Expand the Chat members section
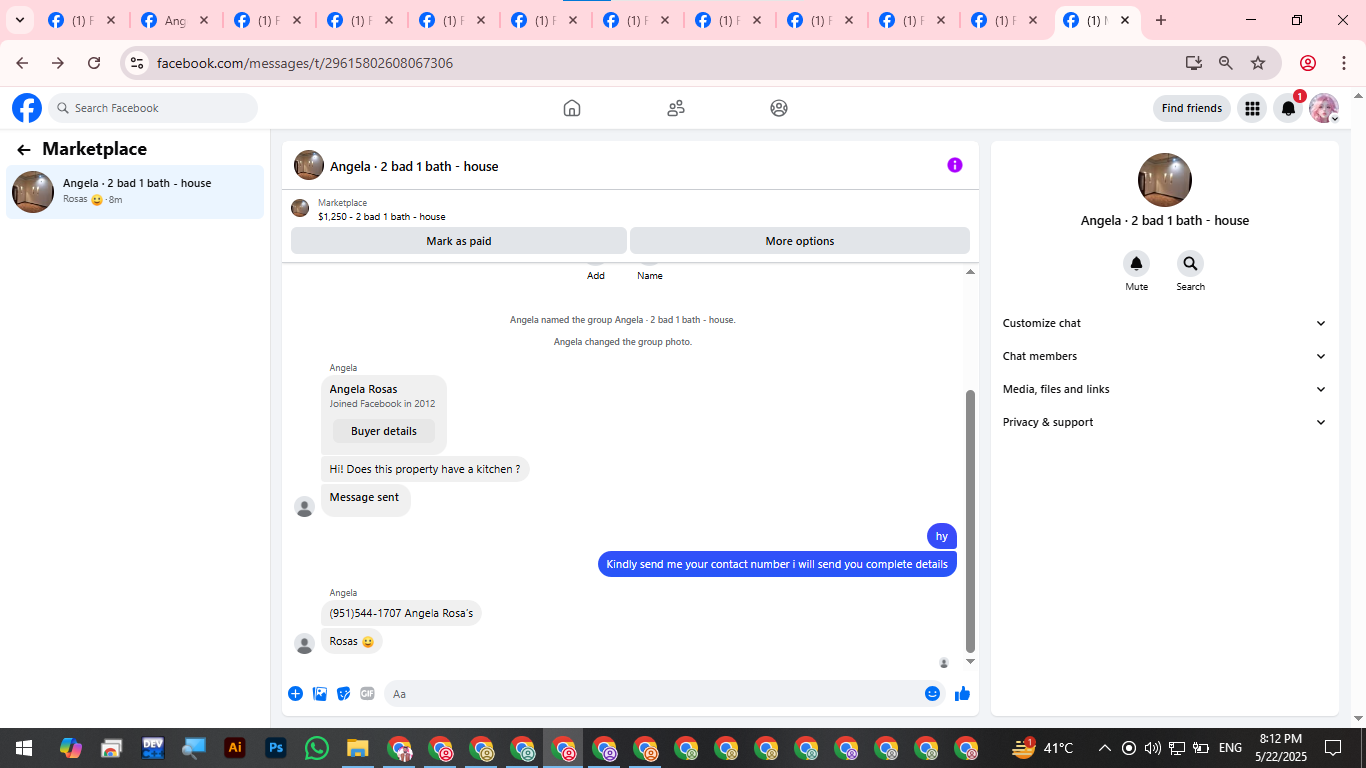The image size is (1366, 768). 1164,356
